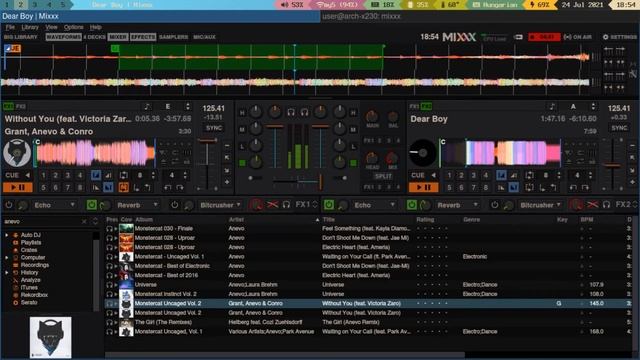Click Deck 1 CUE button
Image resolution: width=640 pixels, height=360 pixels.
click(12, 176)
